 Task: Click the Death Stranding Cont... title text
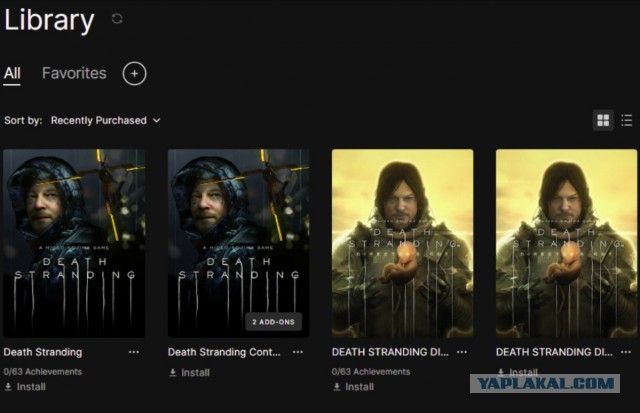tap(224, 352)
